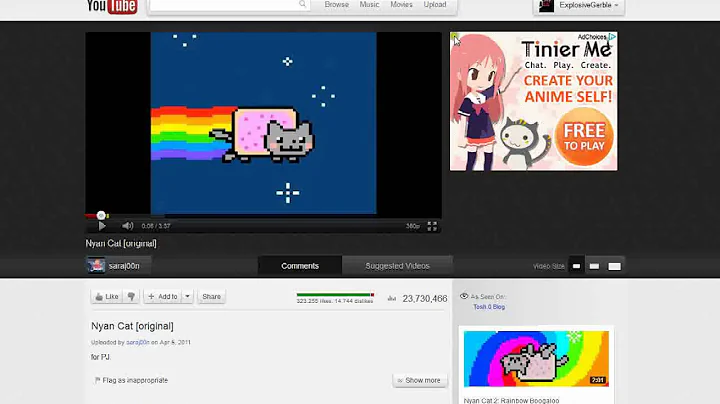Click the search magnifier icon
The image size is (720, 404).
(x=302, y=4)
